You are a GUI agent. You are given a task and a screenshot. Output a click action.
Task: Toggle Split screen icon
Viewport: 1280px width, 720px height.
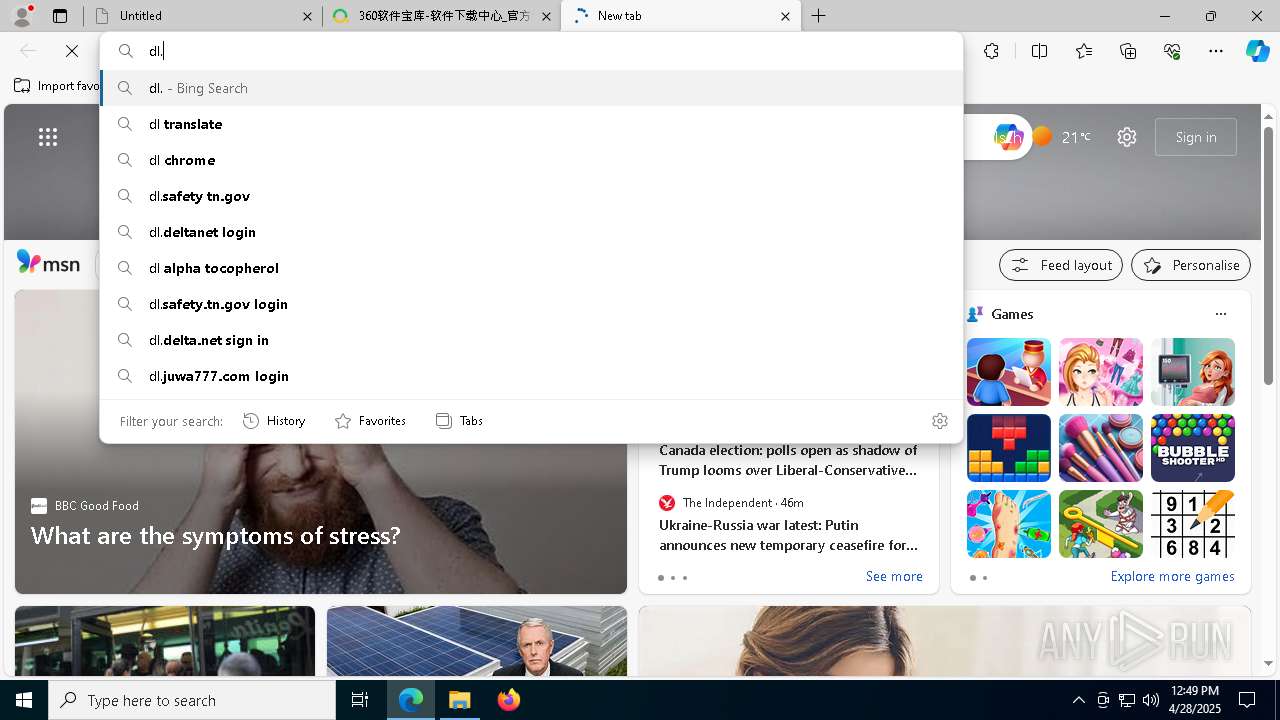1039,51
